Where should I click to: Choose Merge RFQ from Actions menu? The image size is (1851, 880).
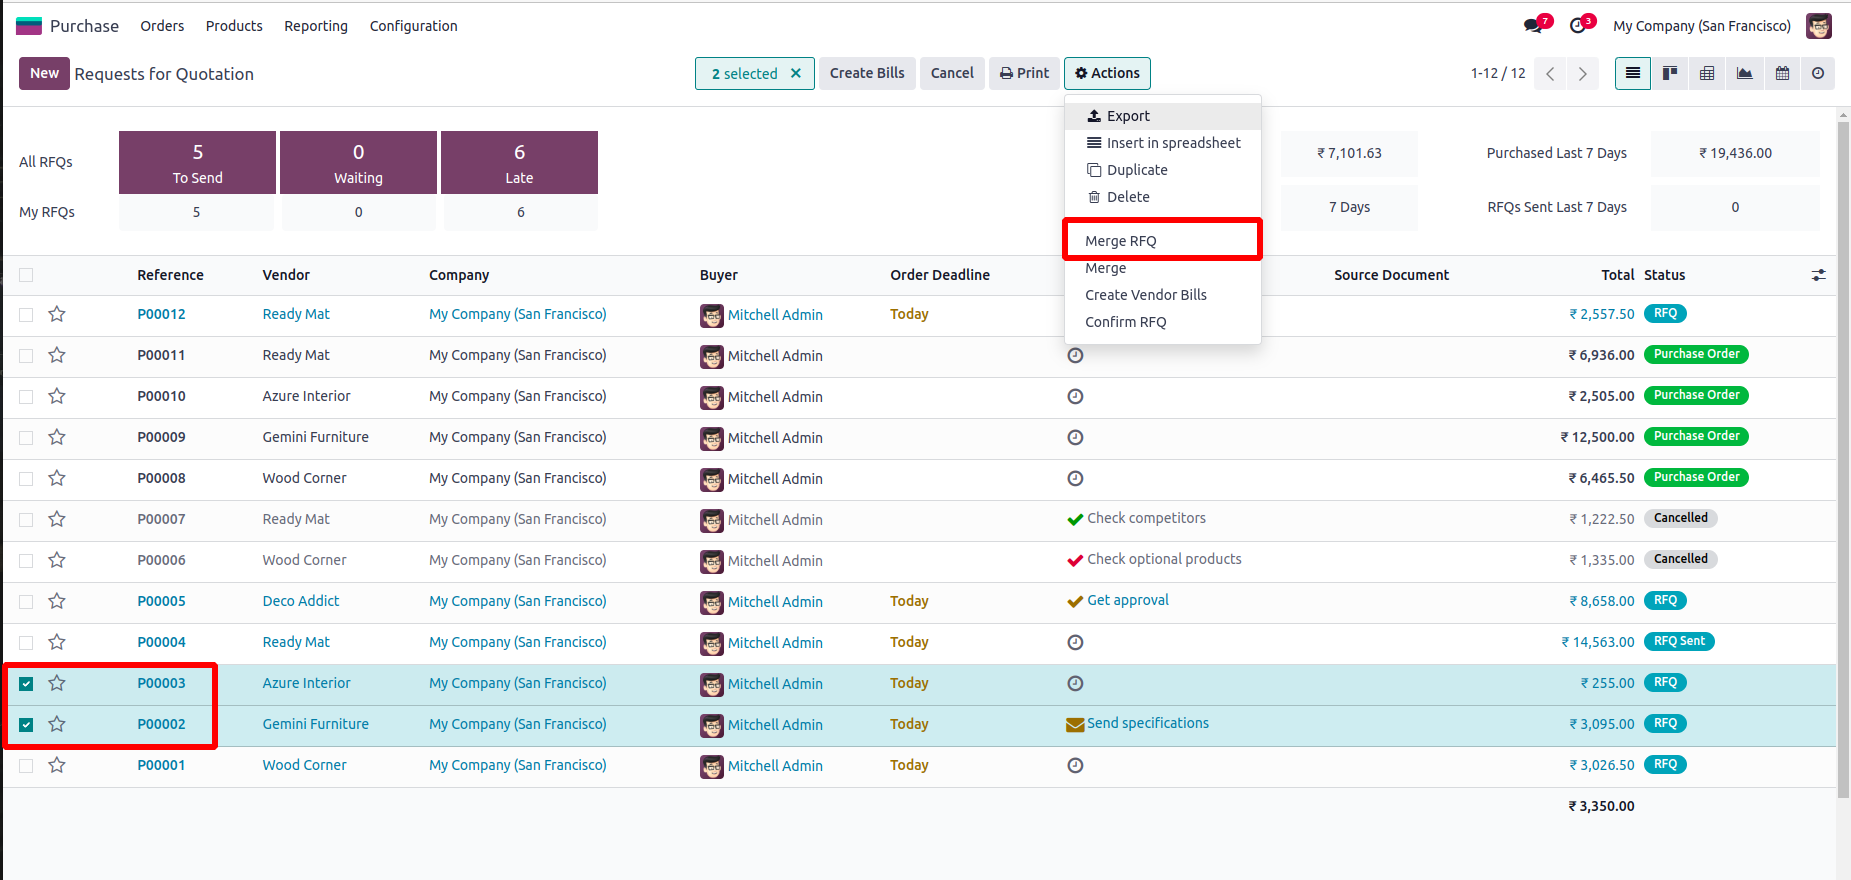tap(1120, 241)
